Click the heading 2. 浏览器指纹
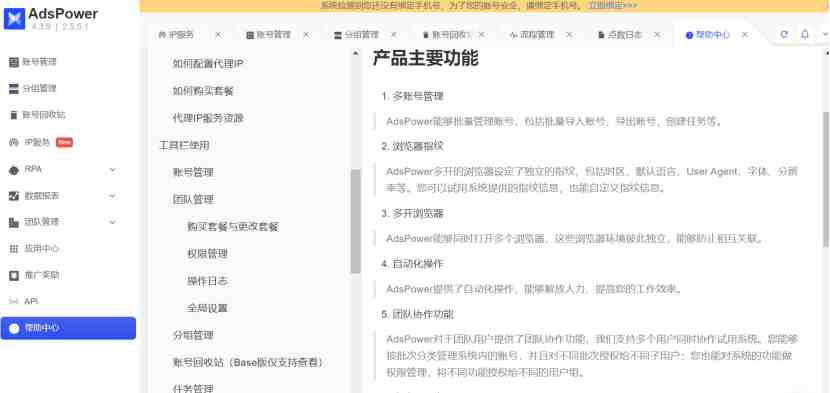The image size is (830, 393). click(x=412, y=146)
